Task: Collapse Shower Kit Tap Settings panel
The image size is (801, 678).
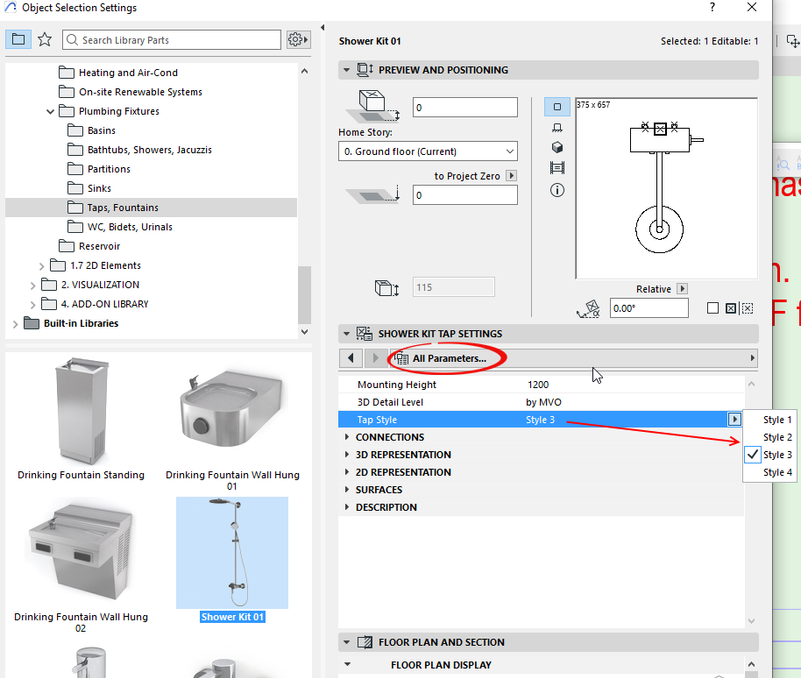Action: tap(347, 334)
